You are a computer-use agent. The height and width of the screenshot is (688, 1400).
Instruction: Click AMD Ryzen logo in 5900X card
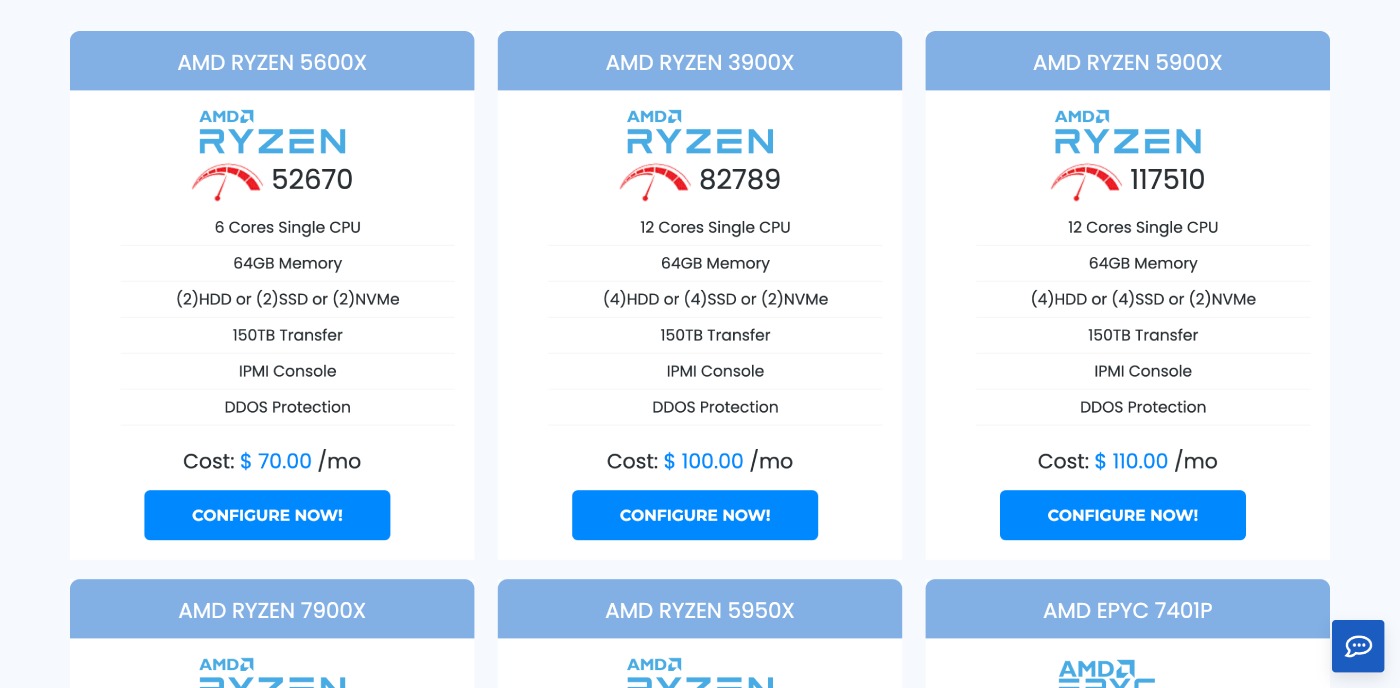(x=1127, y=132)
